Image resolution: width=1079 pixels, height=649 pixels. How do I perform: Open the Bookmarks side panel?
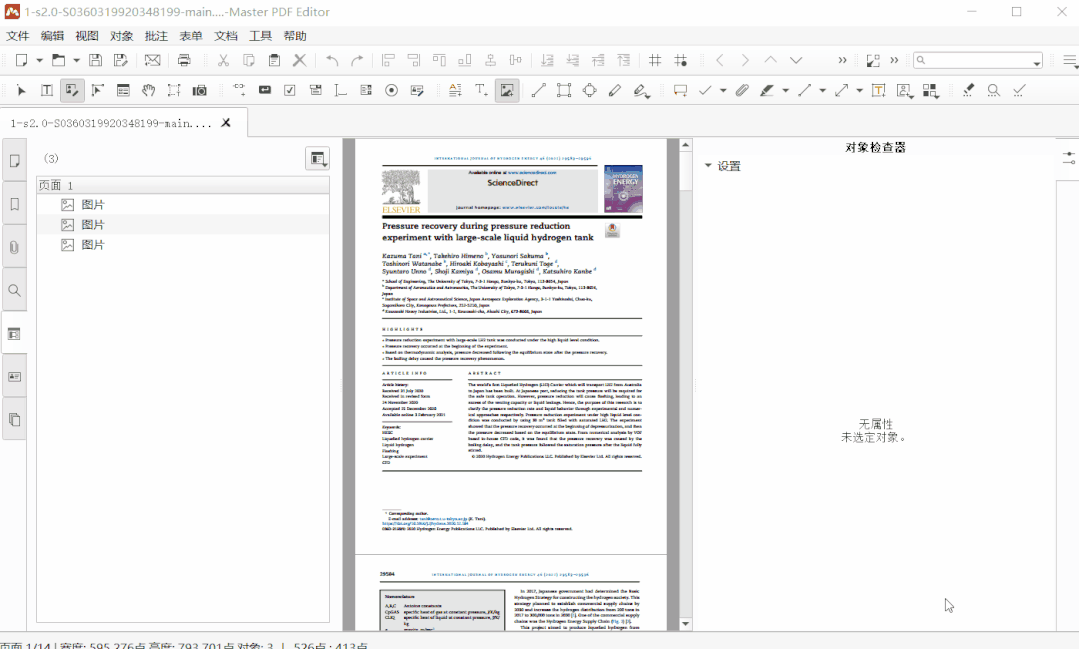[14, 204]
